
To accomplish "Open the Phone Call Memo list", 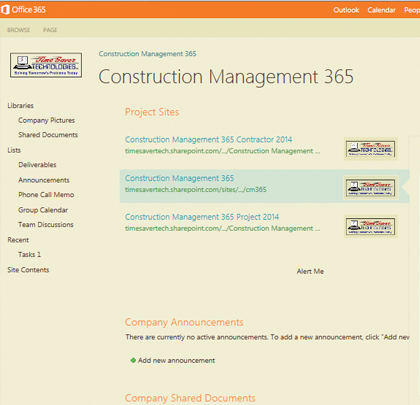I will coord(46,195).
